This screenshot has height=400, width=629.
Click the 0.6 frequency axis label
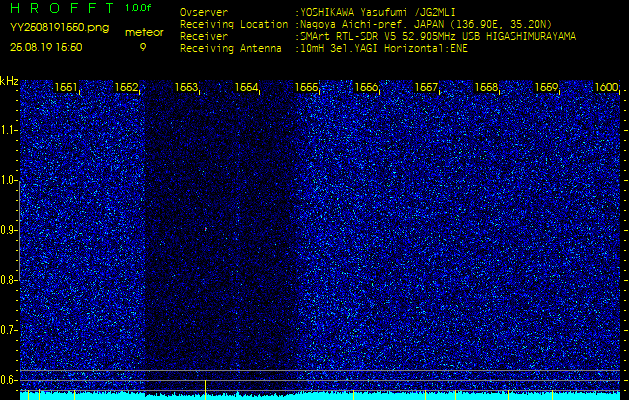point(8,380)
